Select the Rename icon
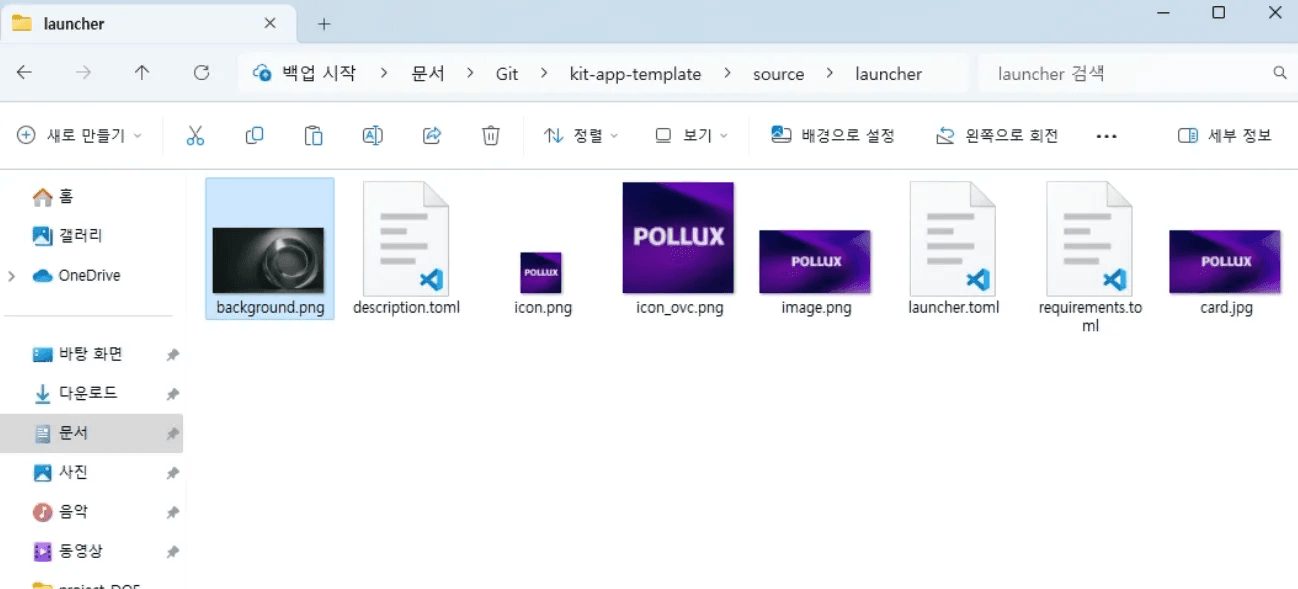This screenshot has width=1298, height=589. [x=372, y=135]
